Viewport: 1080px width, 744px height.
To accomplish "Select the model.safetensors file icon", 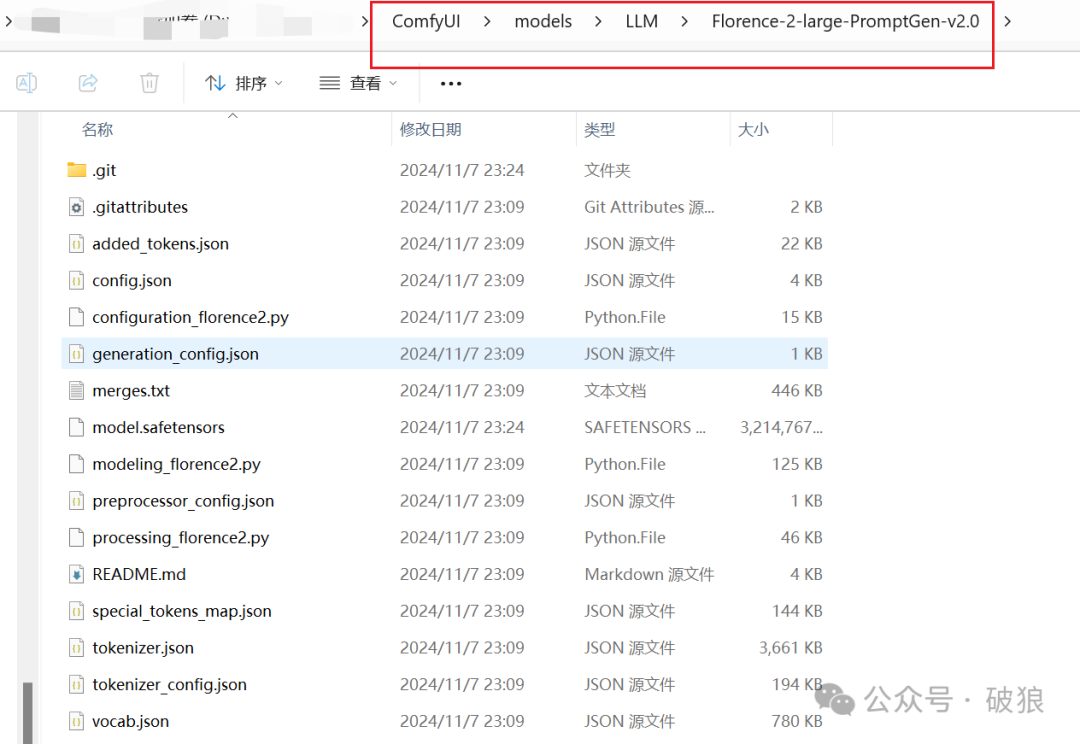I will 76,427.
